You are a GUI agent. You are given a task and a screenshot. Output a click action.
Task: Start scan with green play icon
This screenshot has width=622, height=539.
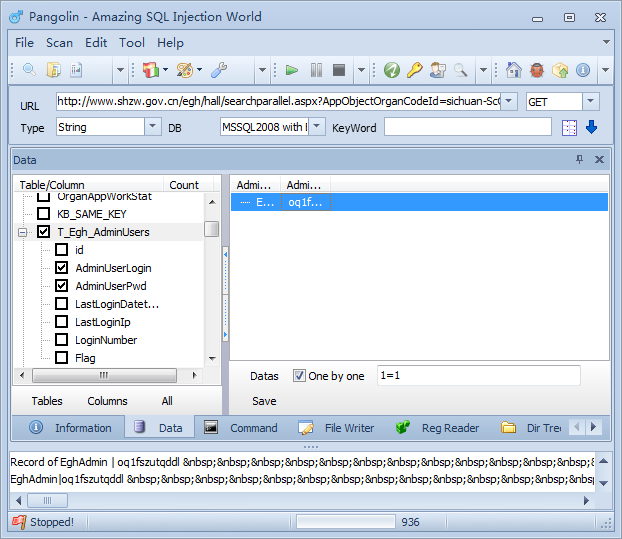coord(292,70)
